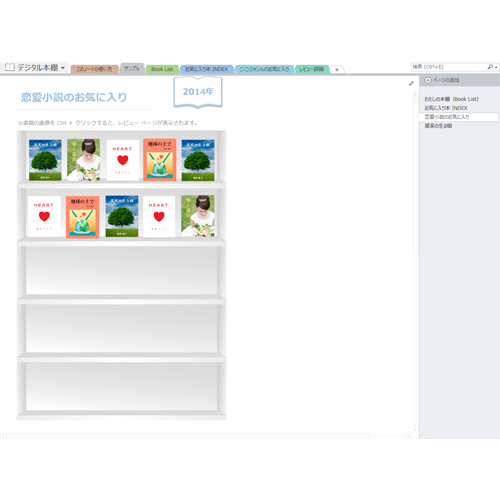
Task: Open the レビュー詳細 section tab
Action: pyautogui.click(x=312, y=69)
